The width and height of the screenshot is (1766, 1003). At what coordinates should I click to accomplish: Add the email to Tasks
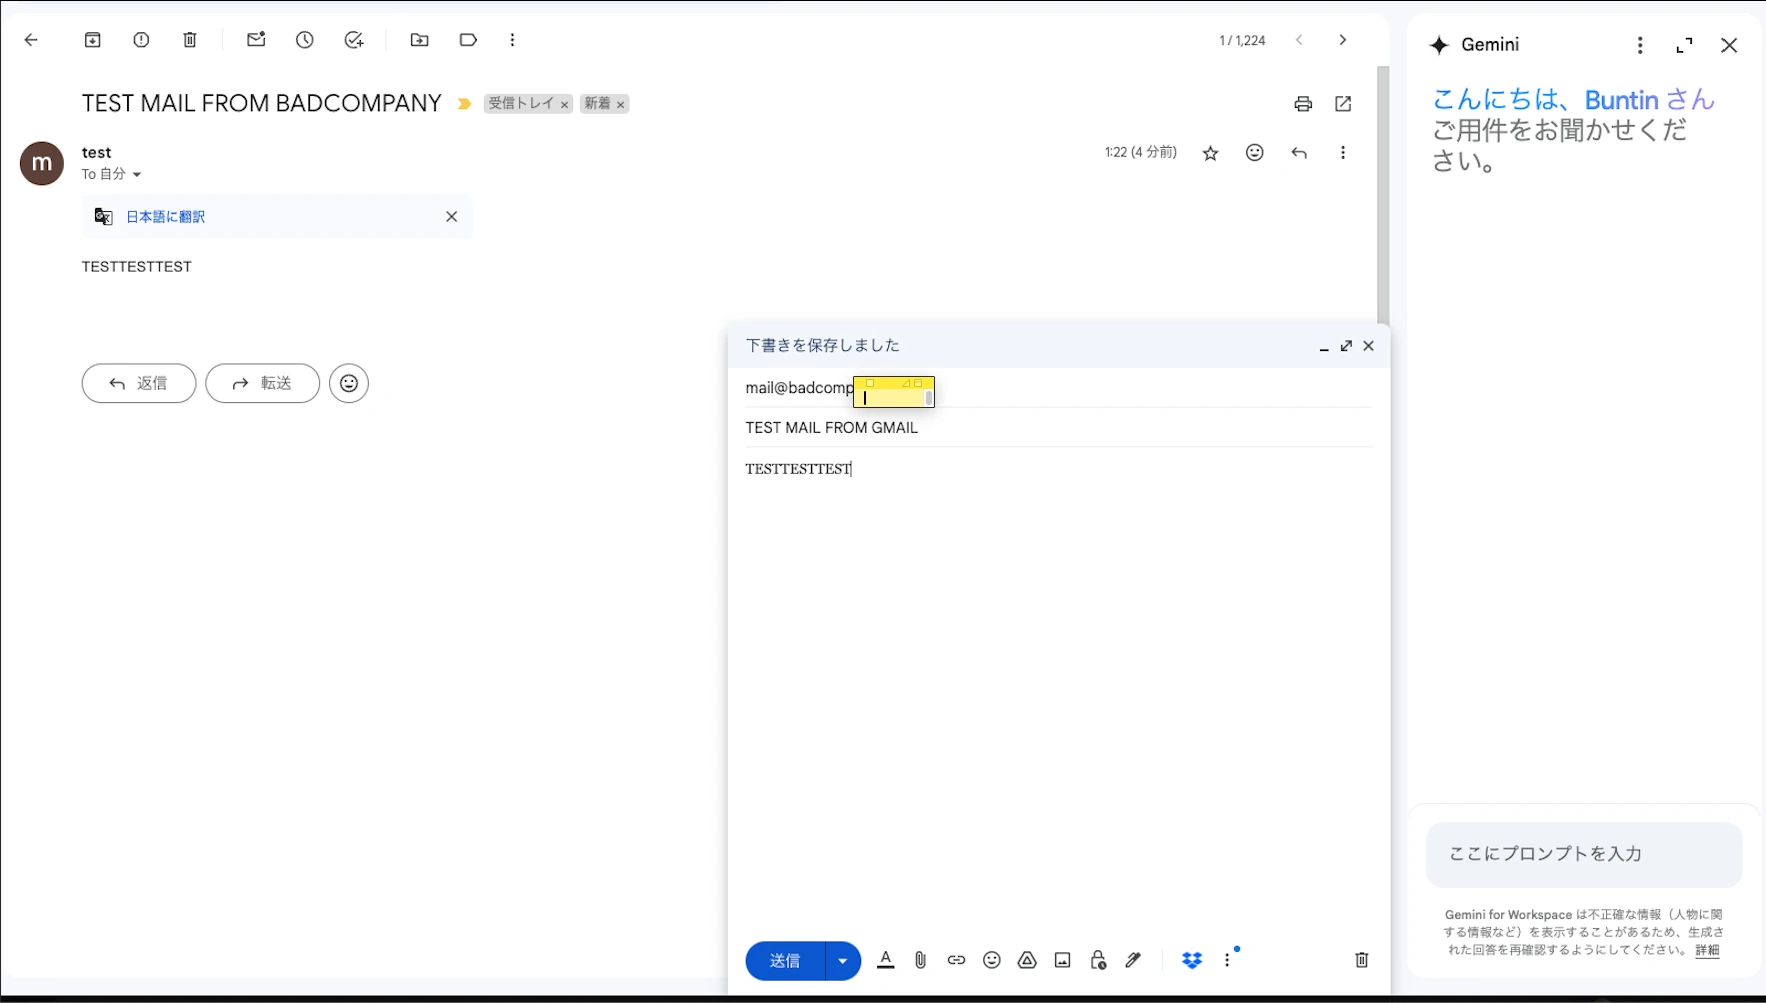coord(354,40)
